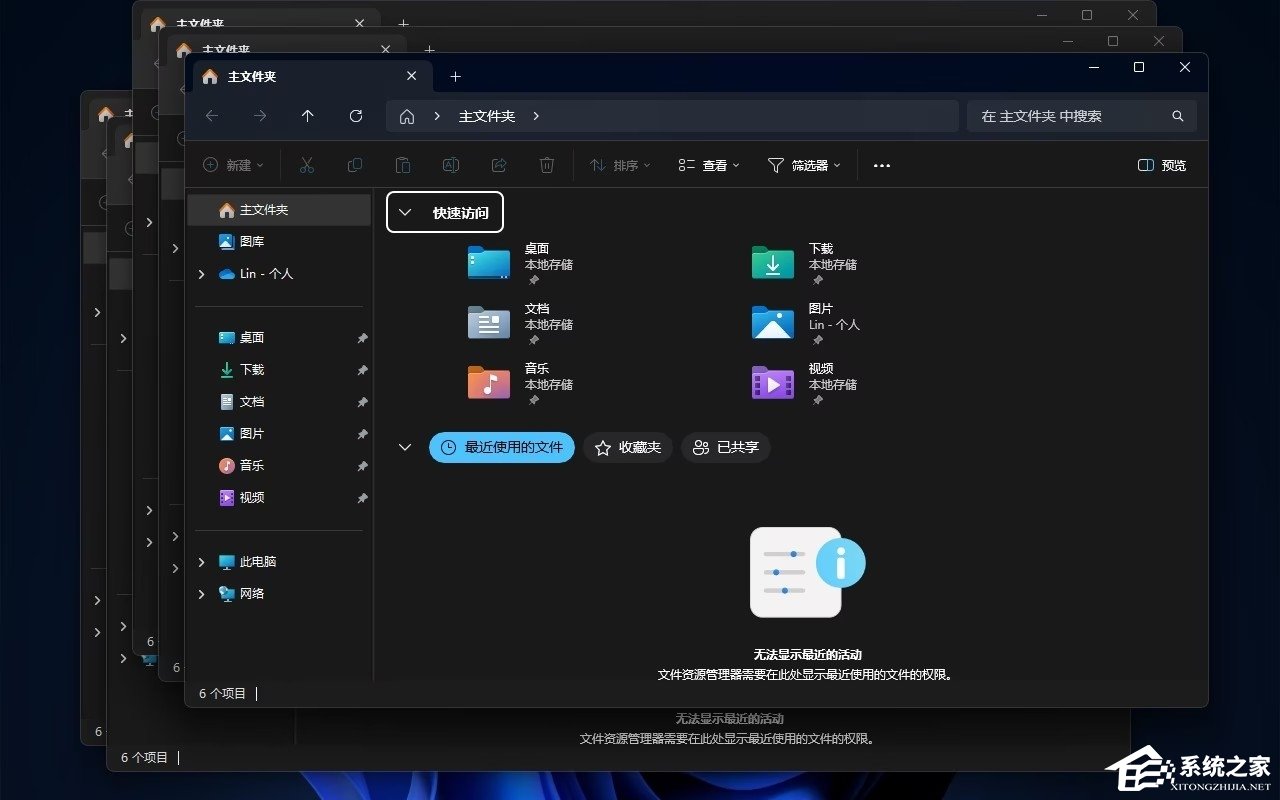Click the Share icon in the toolbar
The image size is (1280, 800).
click(x=498, y=165)
